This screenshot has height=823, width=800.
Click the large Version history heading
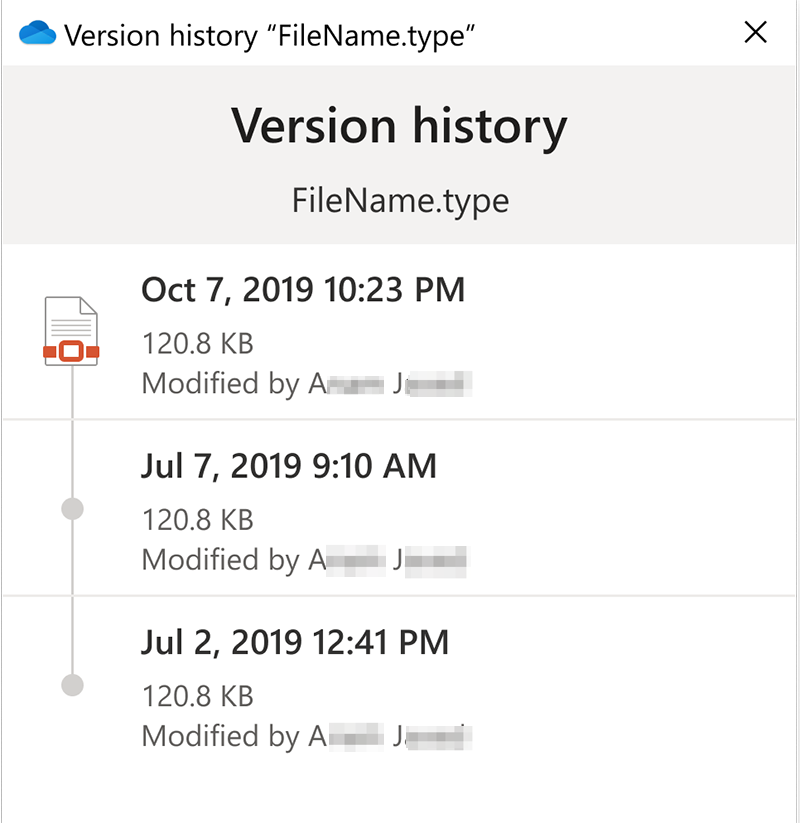(x=400, y=127)
